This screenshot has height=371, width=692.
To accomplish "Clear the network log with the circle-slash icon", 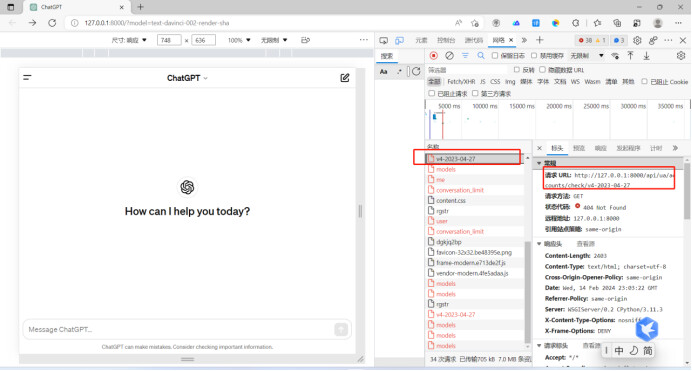I will 449,56.
